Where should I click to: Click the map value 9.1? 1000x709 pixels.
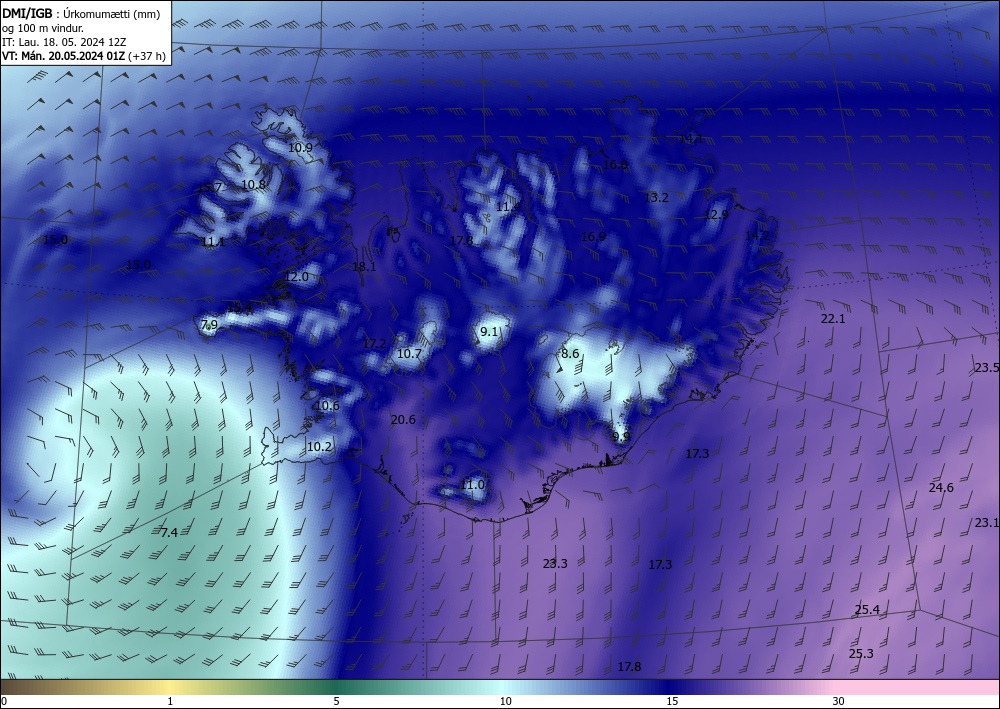point(489,332)
